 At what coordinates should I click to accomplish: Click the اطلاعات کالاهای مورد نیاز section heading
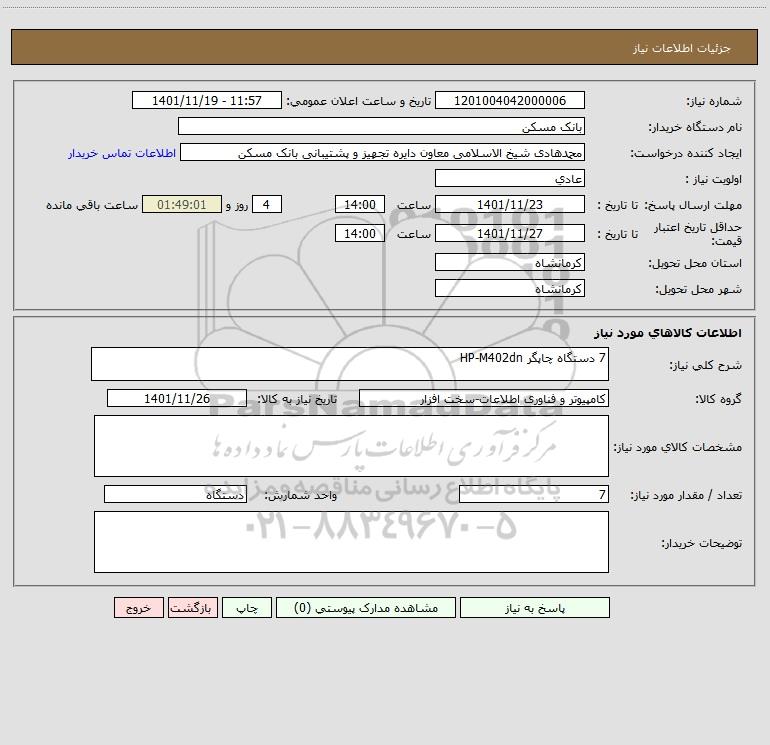(667, 333)
